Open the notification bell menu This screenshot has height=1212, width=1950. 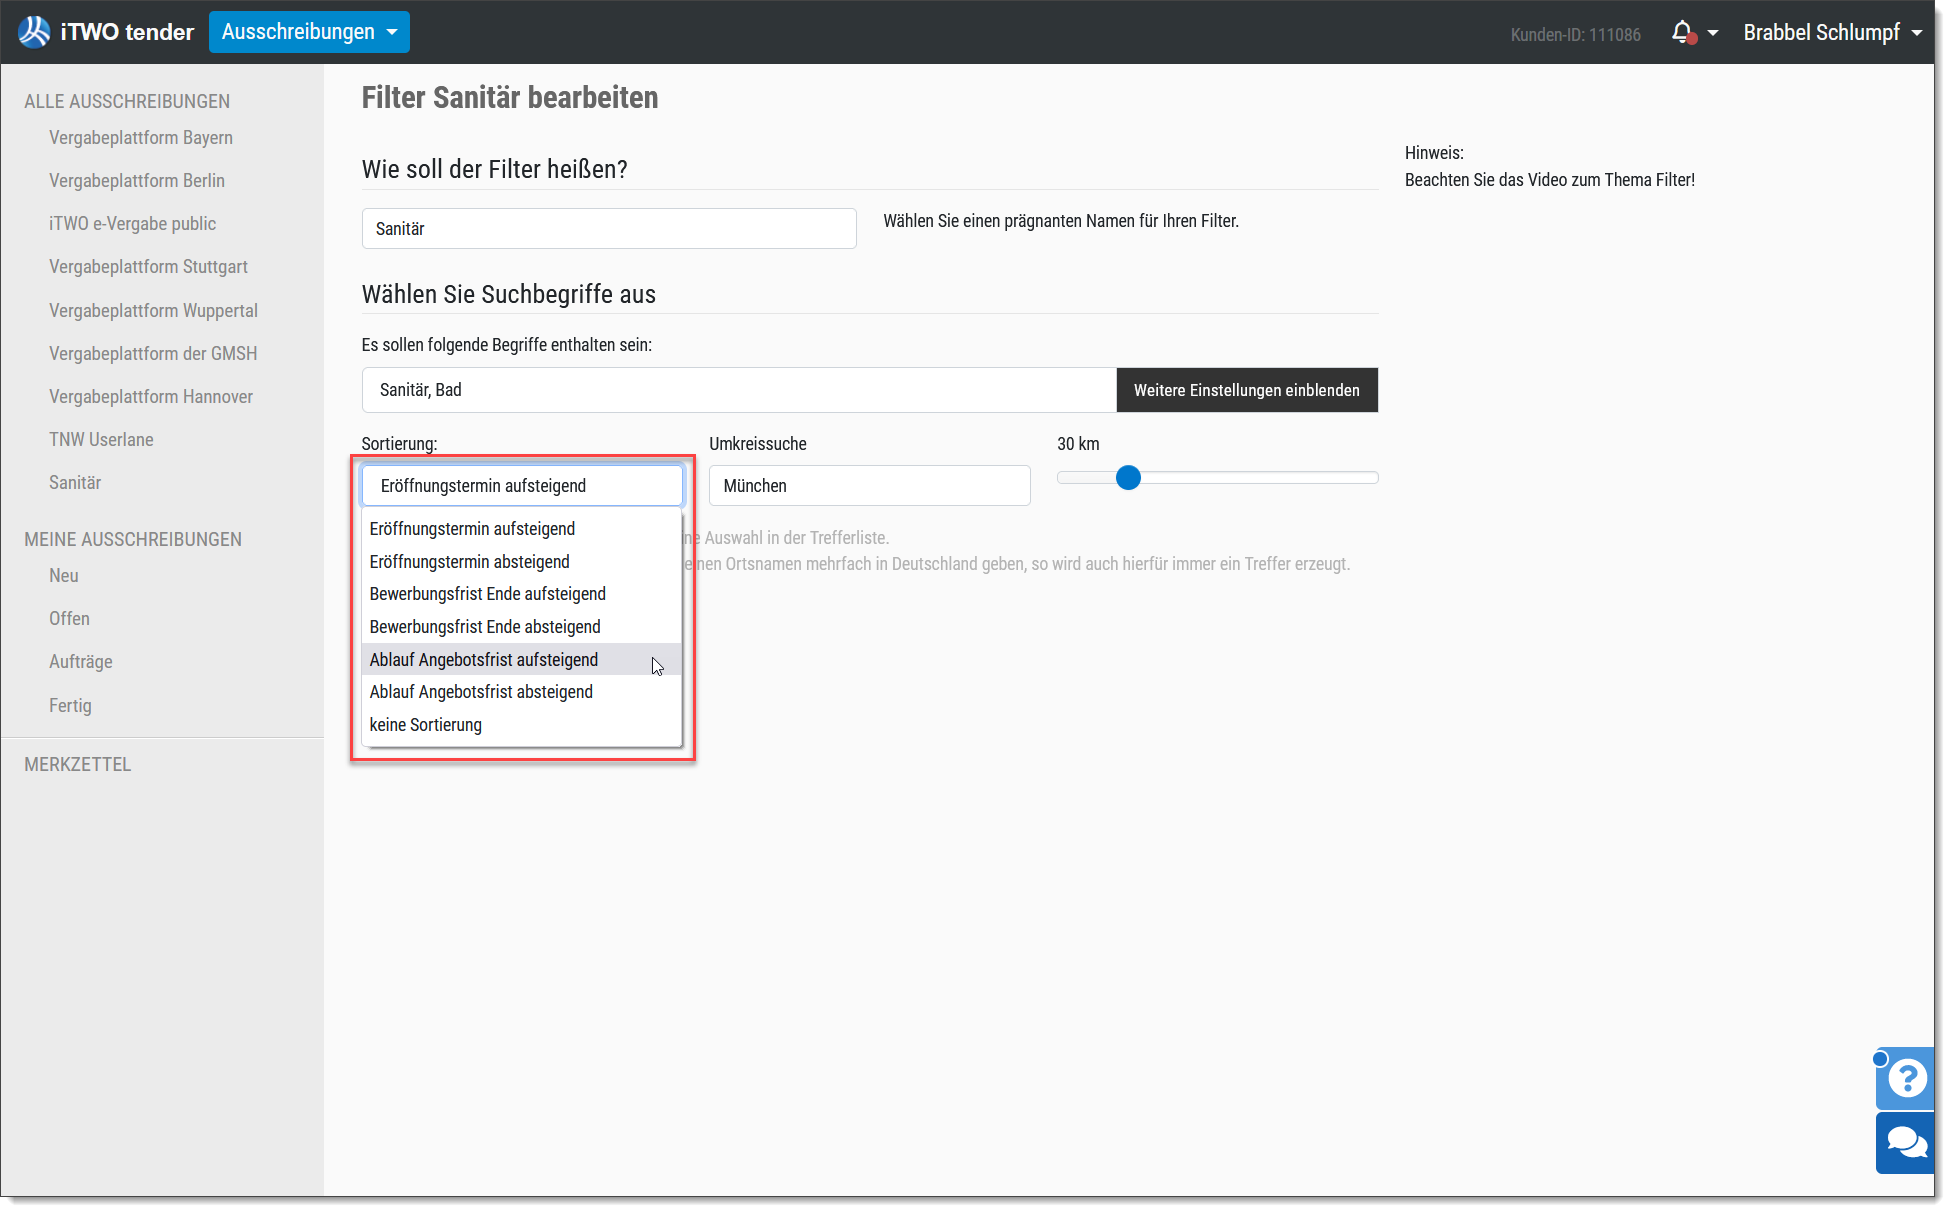pos(1694,33)
